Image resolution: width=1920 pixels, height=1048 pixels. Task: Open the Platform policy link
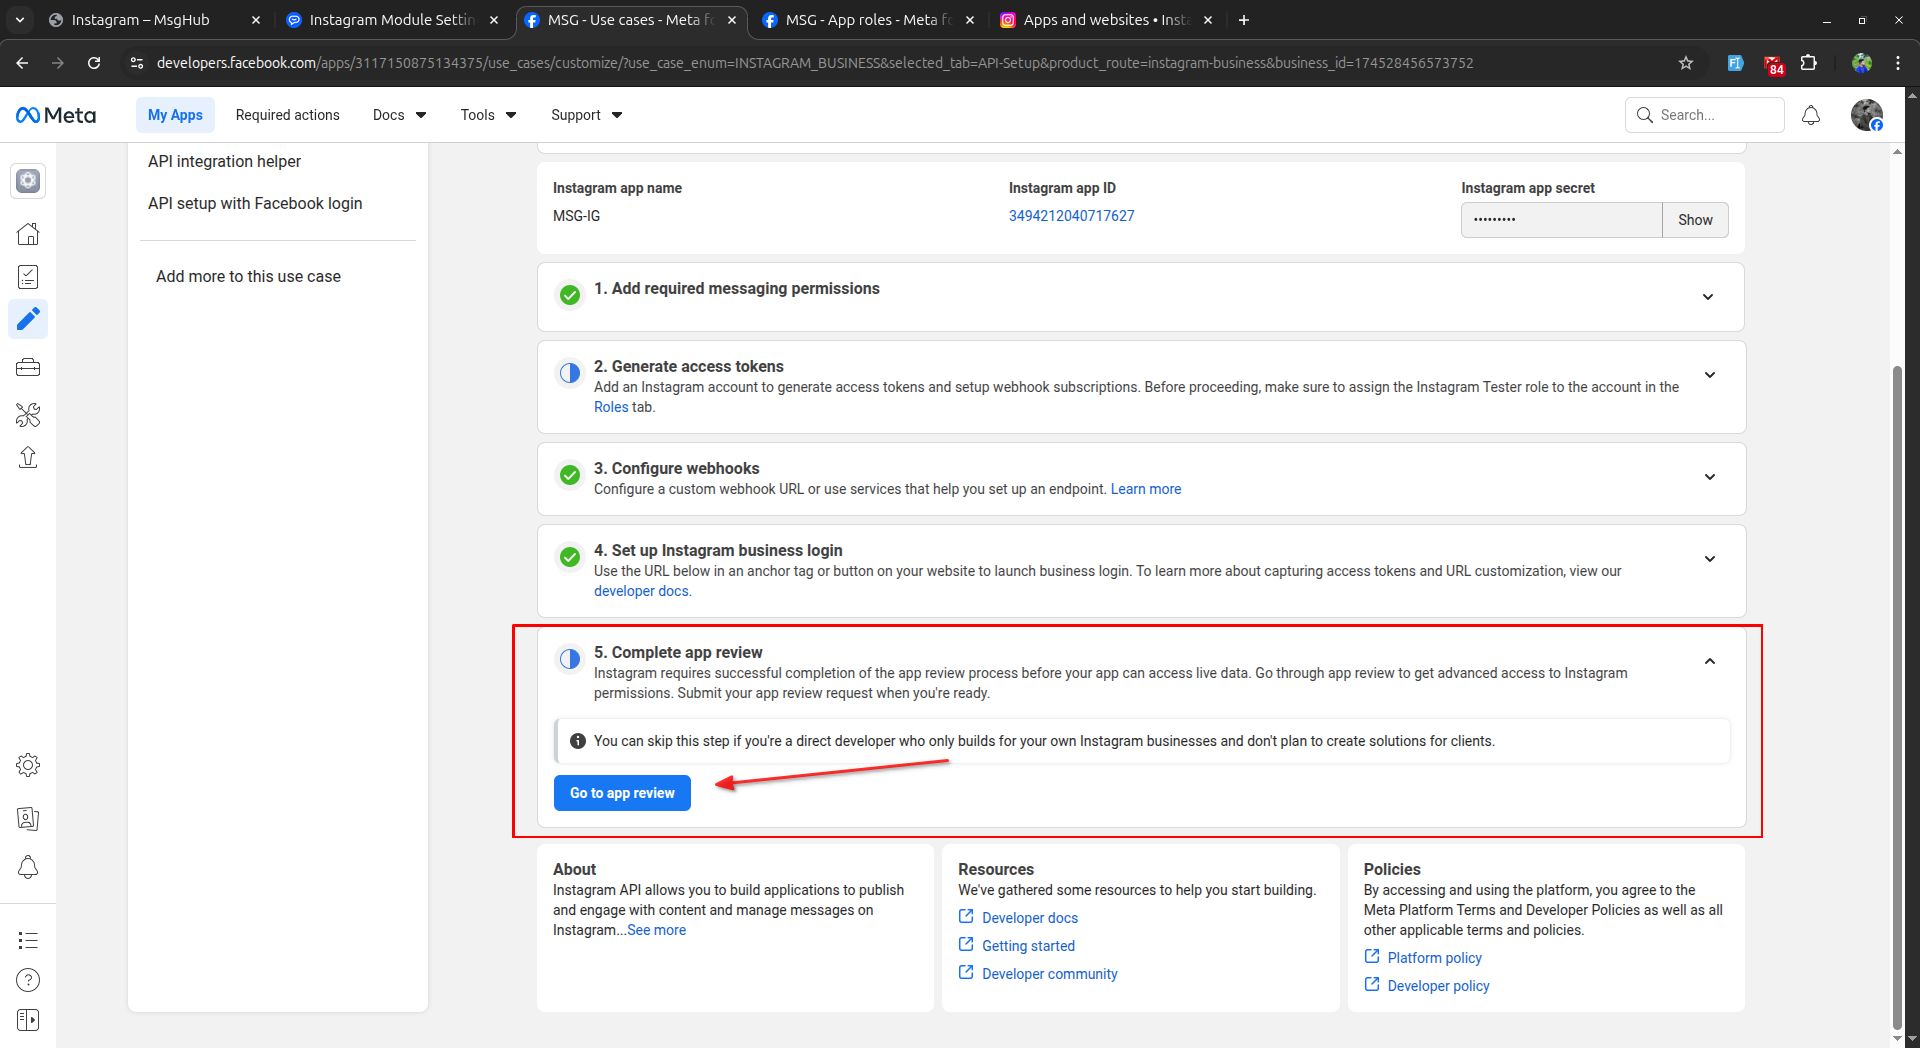click(1434, 958)
